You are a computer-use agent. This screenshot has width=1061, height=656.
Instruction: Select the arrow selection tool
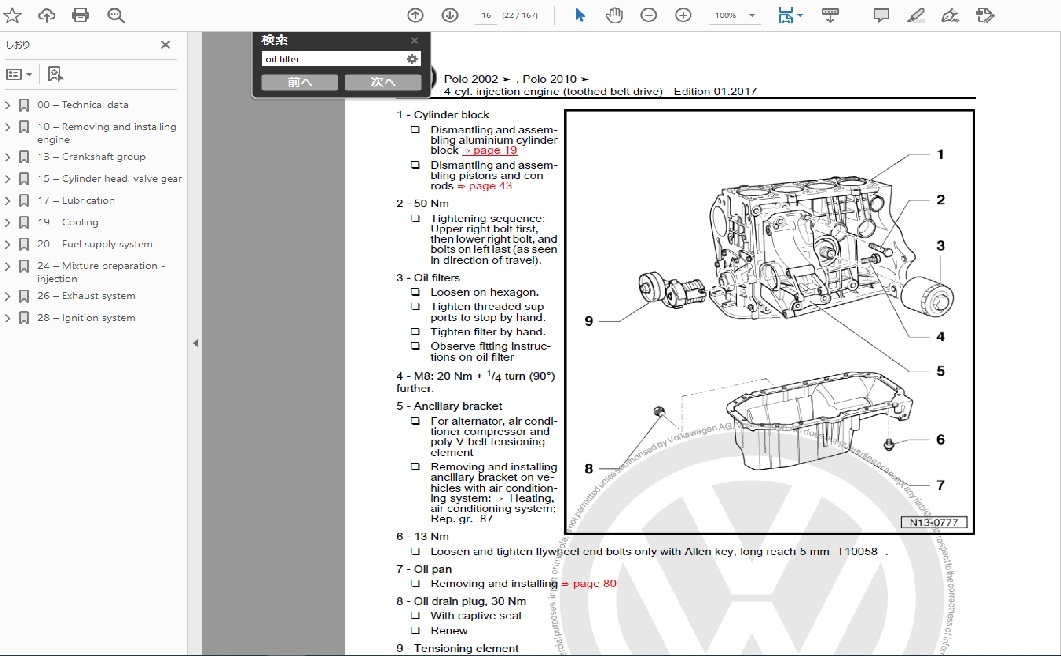click(580, 15)
